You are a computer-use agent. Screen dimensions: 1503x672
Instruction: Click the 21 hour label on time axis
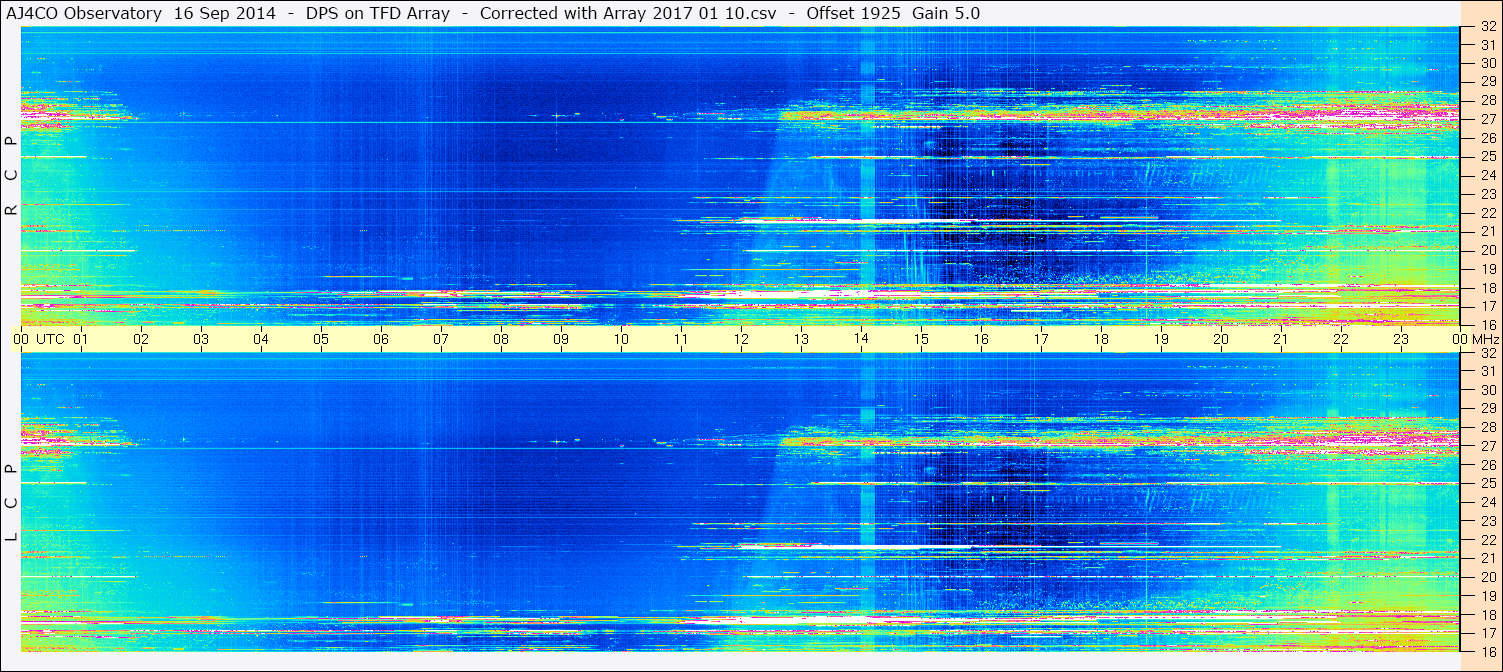point(1281,339)
